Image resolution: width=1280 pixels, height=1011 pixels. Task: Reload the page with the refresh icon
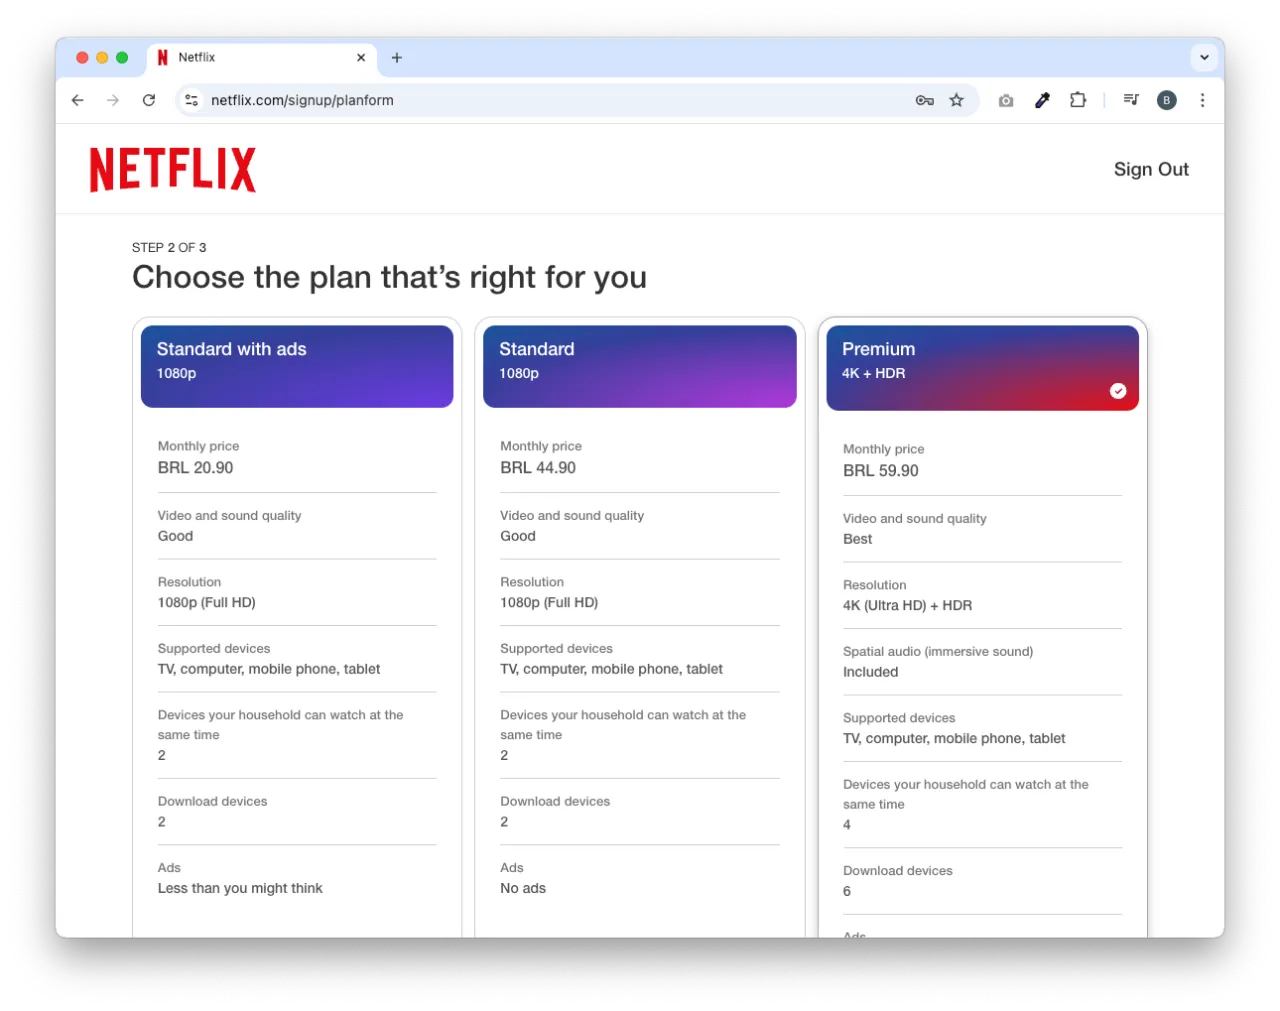tap(149, 100)
